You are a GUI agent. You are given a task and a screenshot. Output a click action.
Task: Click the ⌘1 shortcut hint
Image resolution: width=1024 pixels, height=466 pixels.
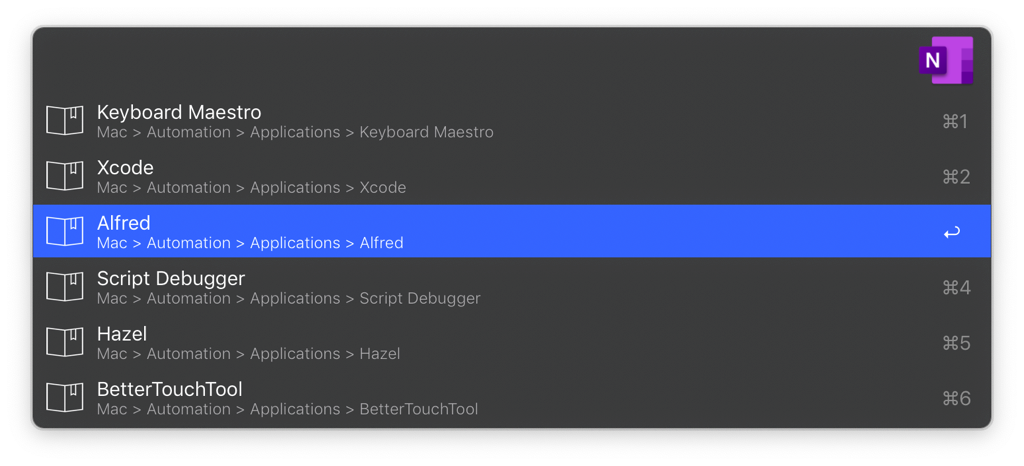(x=955, y=121)
